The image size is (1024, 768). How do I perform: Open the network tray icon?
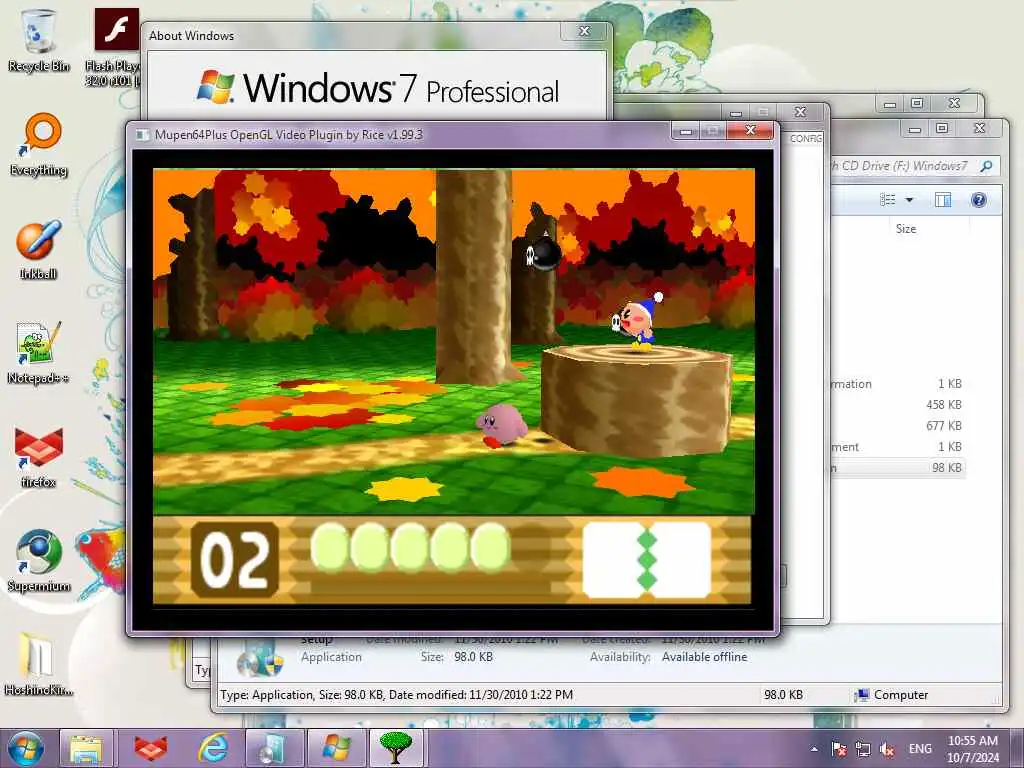coord(863,749)
